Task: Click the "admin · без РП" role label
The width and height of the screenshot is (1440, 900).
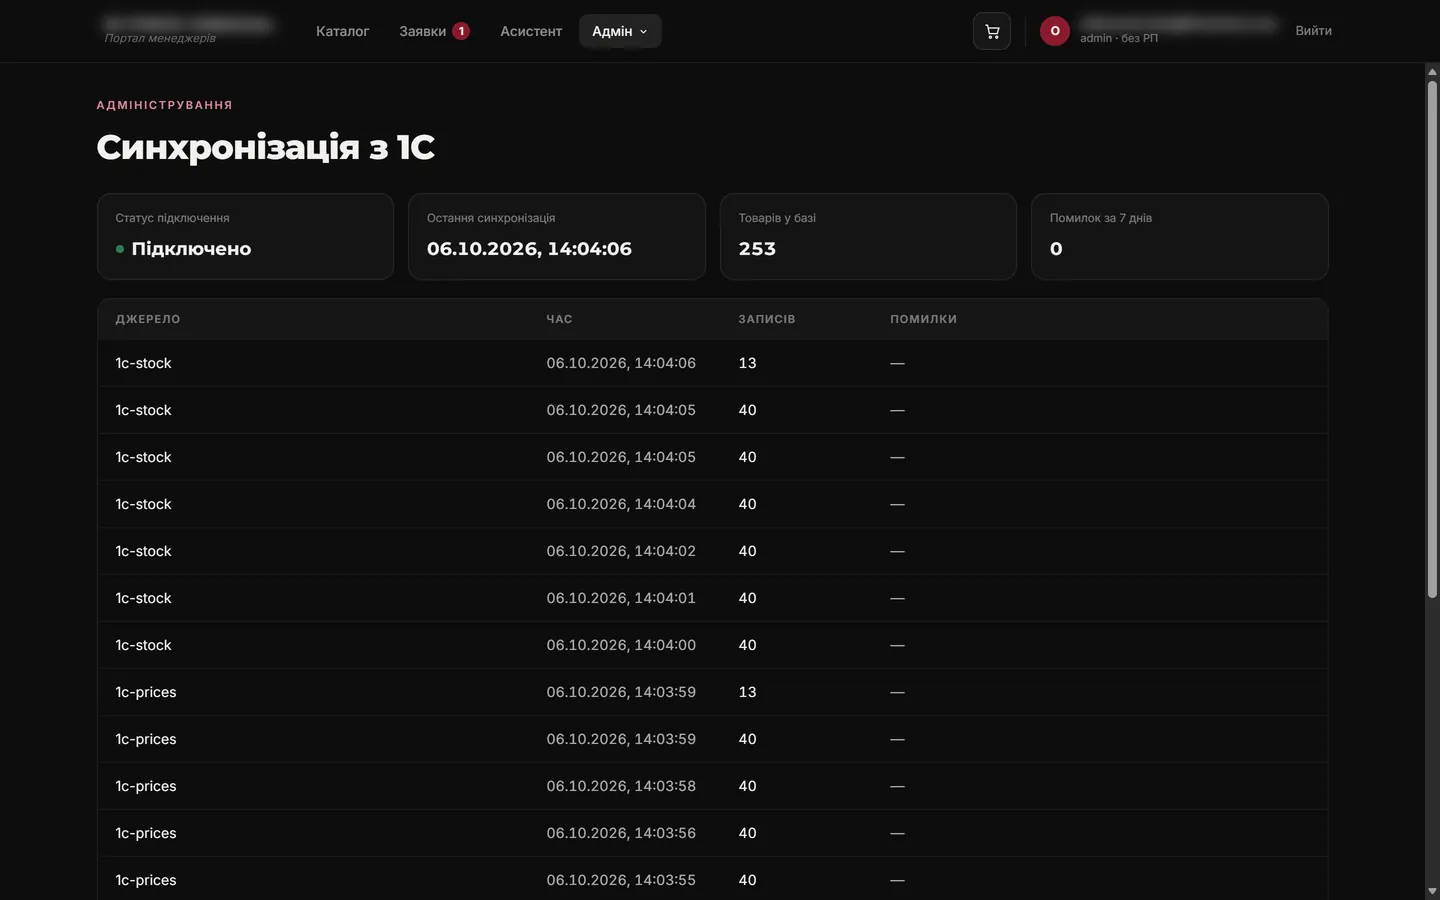Action: [x=1119, y=38]
